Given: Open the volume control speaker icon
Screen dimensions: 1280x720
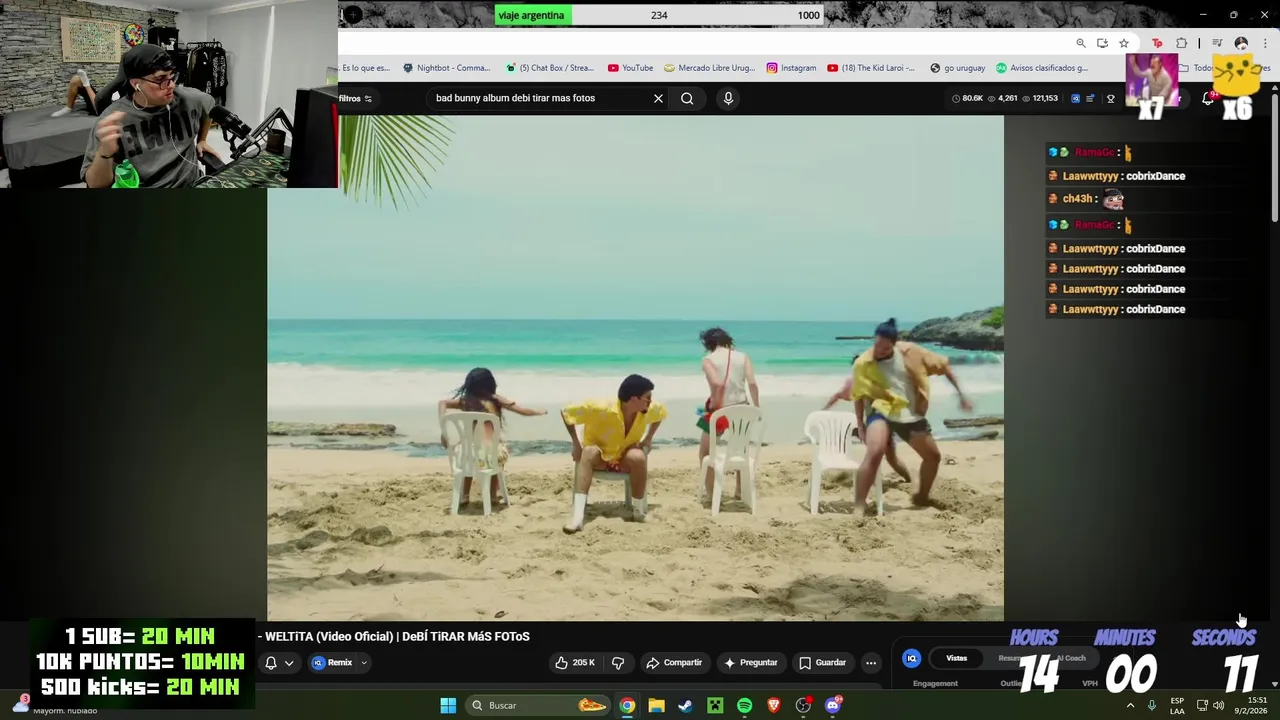Looking at the screenshot, I should [1218, 705].
